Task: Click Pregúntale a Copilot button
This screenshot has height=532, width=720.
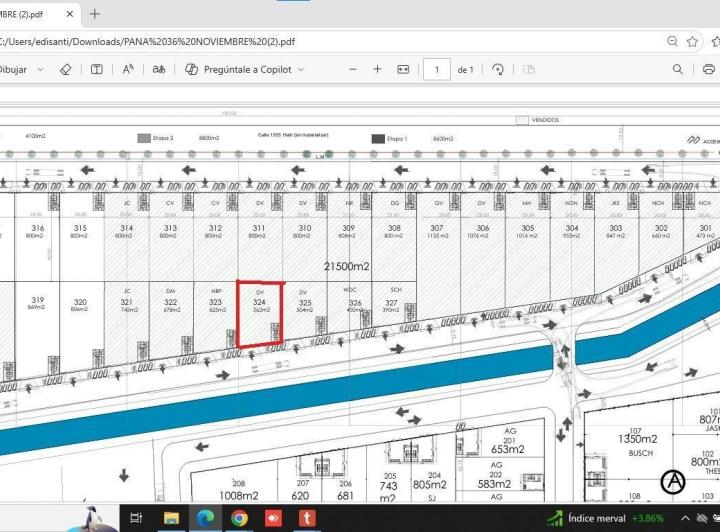Action: coord(239,70)
